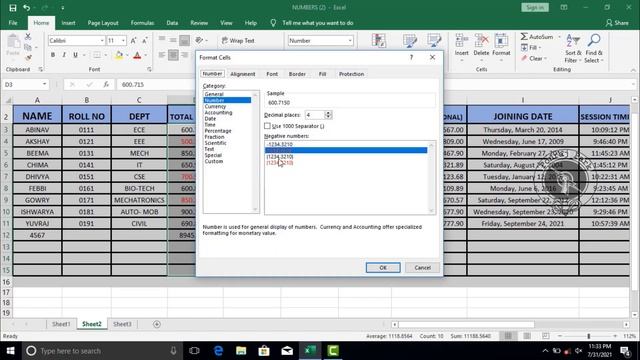Click the taskbar search box
640x360 pixels.
pyautogui.click(x=102, y=351)
